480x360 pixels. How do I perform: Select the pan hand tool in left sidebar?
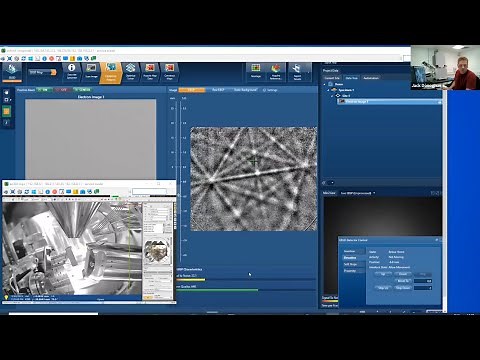click(x=6, y=92)
